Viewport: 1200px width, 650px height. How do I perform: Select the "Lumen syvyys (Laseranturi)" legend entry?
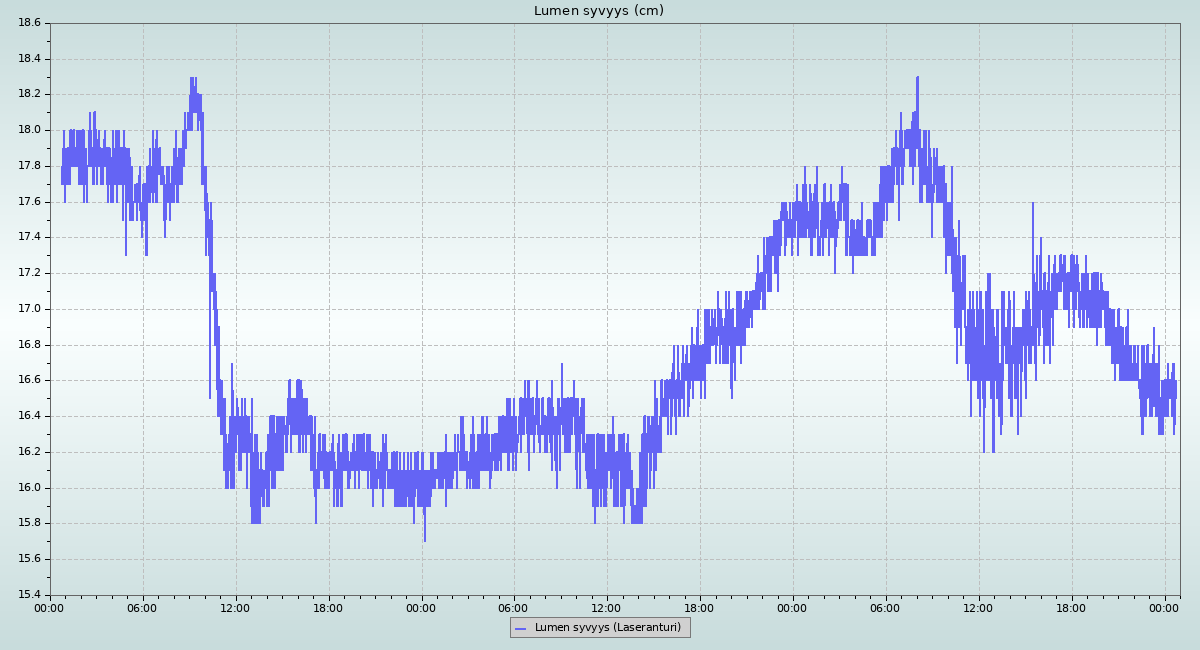pyautogui.click(x=607, y=628)
